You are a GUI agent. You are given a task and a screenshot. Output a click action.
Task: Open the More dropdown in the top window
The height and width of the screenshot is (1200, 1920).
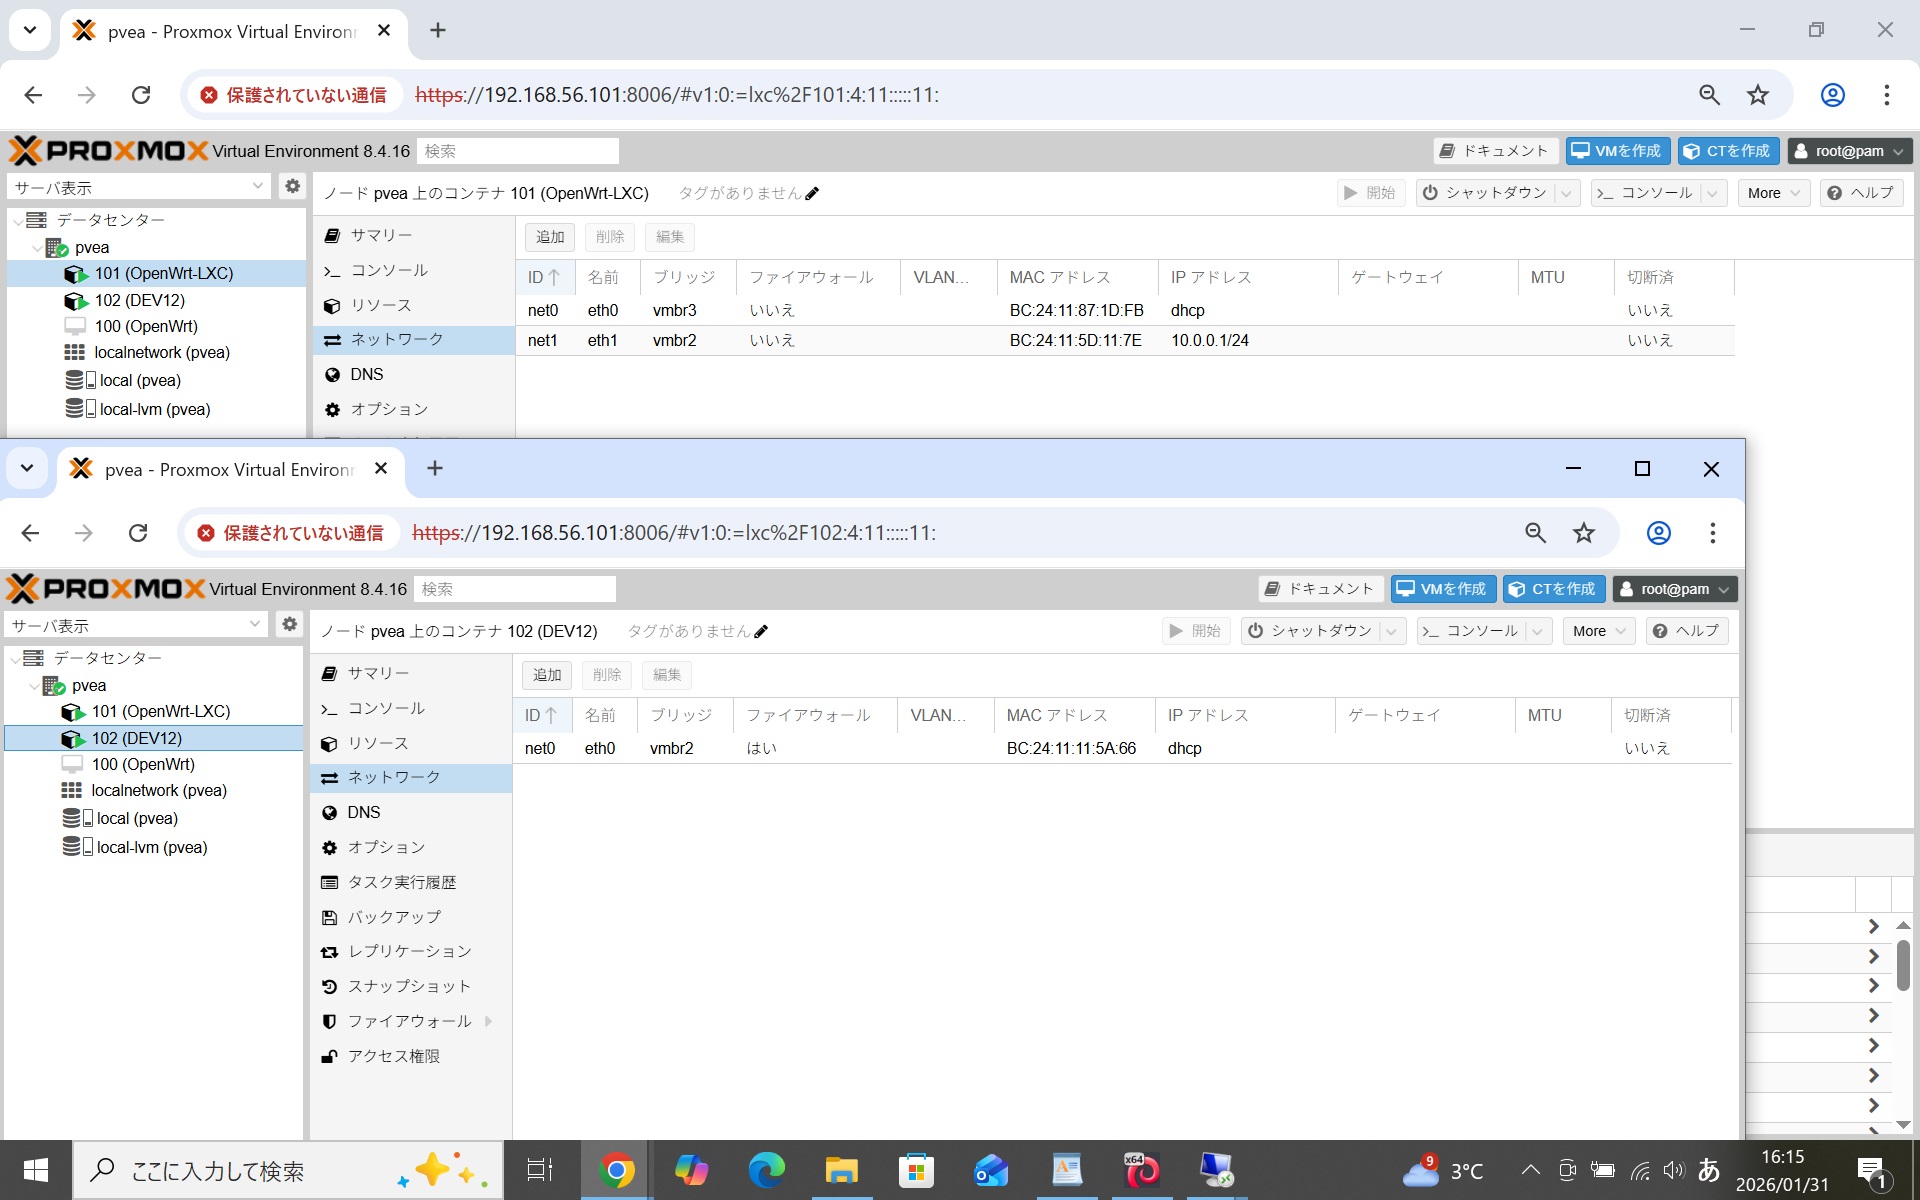1773,193
